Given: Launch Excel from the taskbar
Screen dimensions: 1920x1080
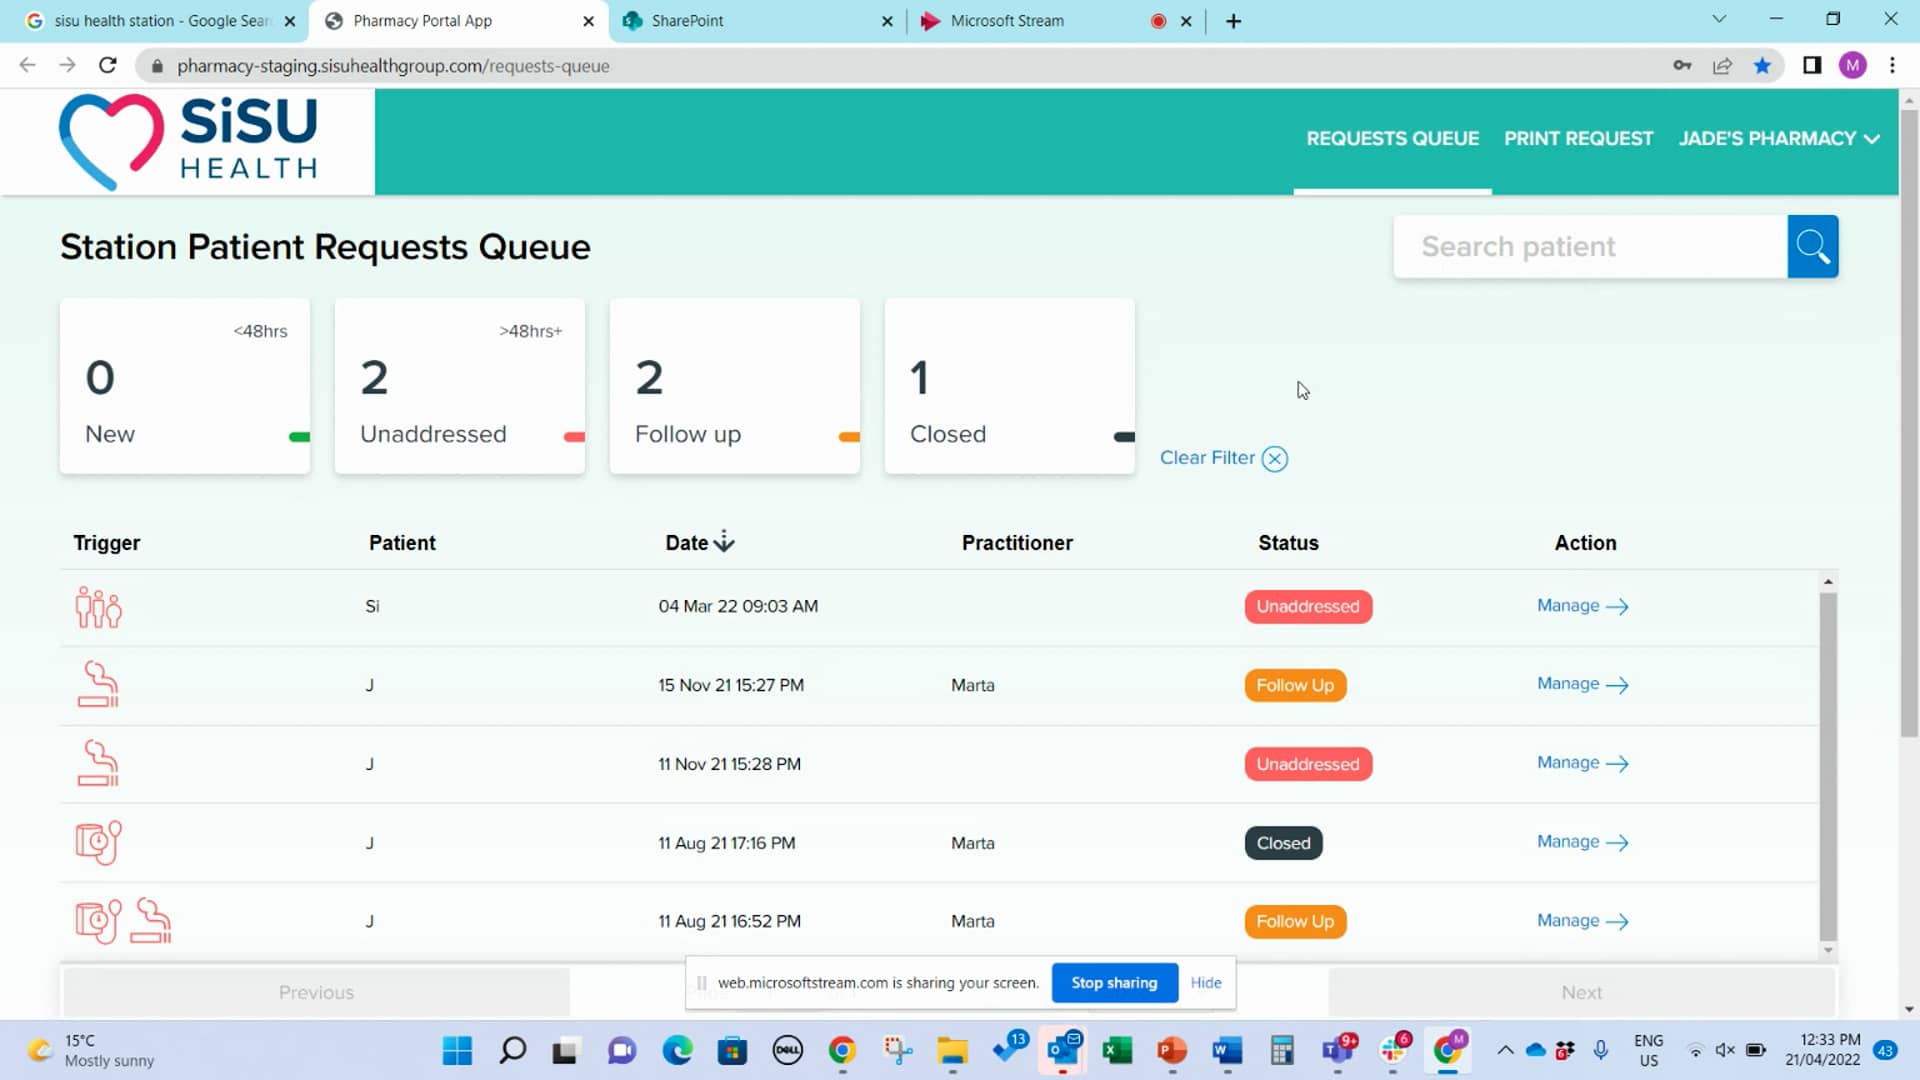Looking at the screenshot, I should point(1118,1051).
